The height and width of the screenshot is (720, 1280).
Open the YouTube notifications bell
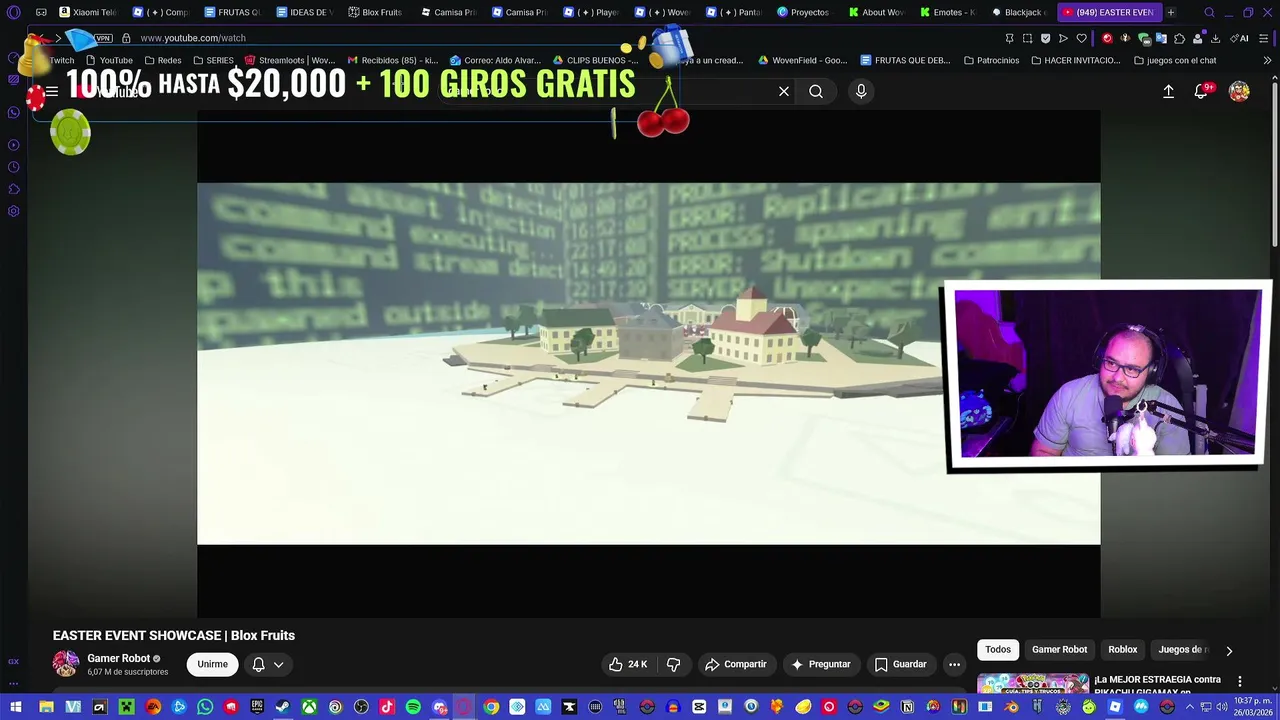1201,91
